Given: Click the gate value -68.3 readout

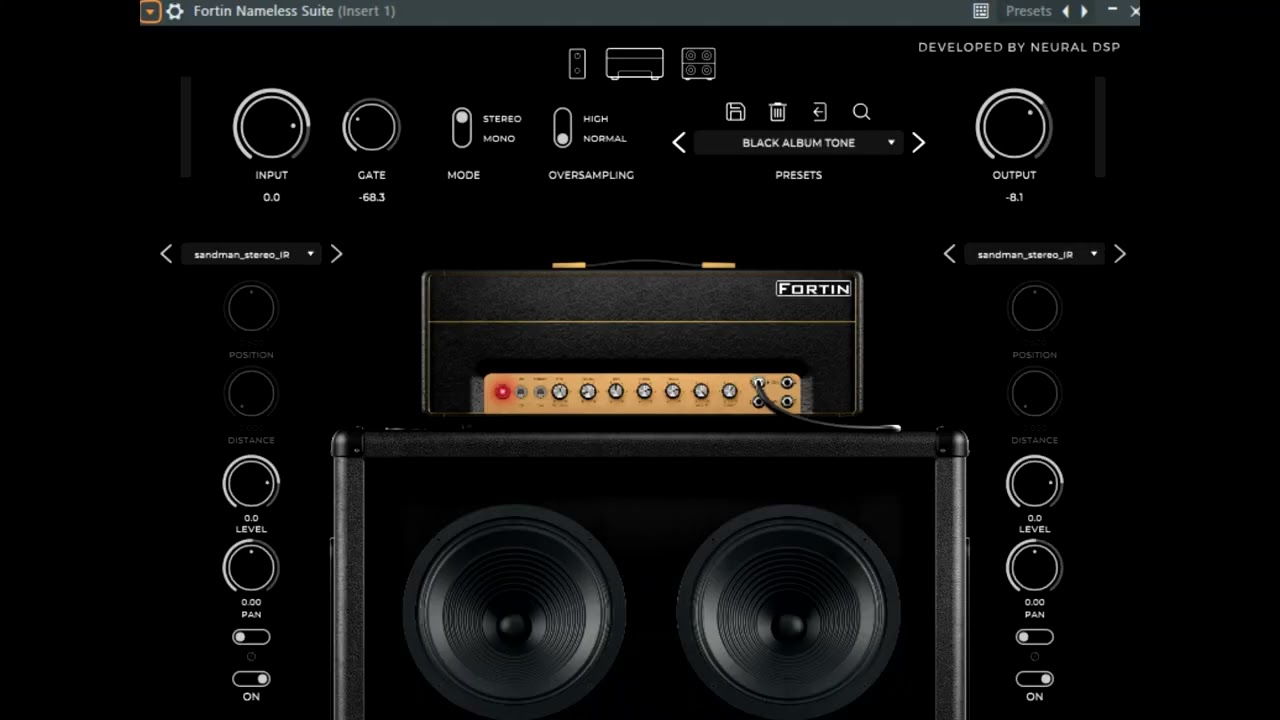Looking at the screenshot, I should point(371,197).
